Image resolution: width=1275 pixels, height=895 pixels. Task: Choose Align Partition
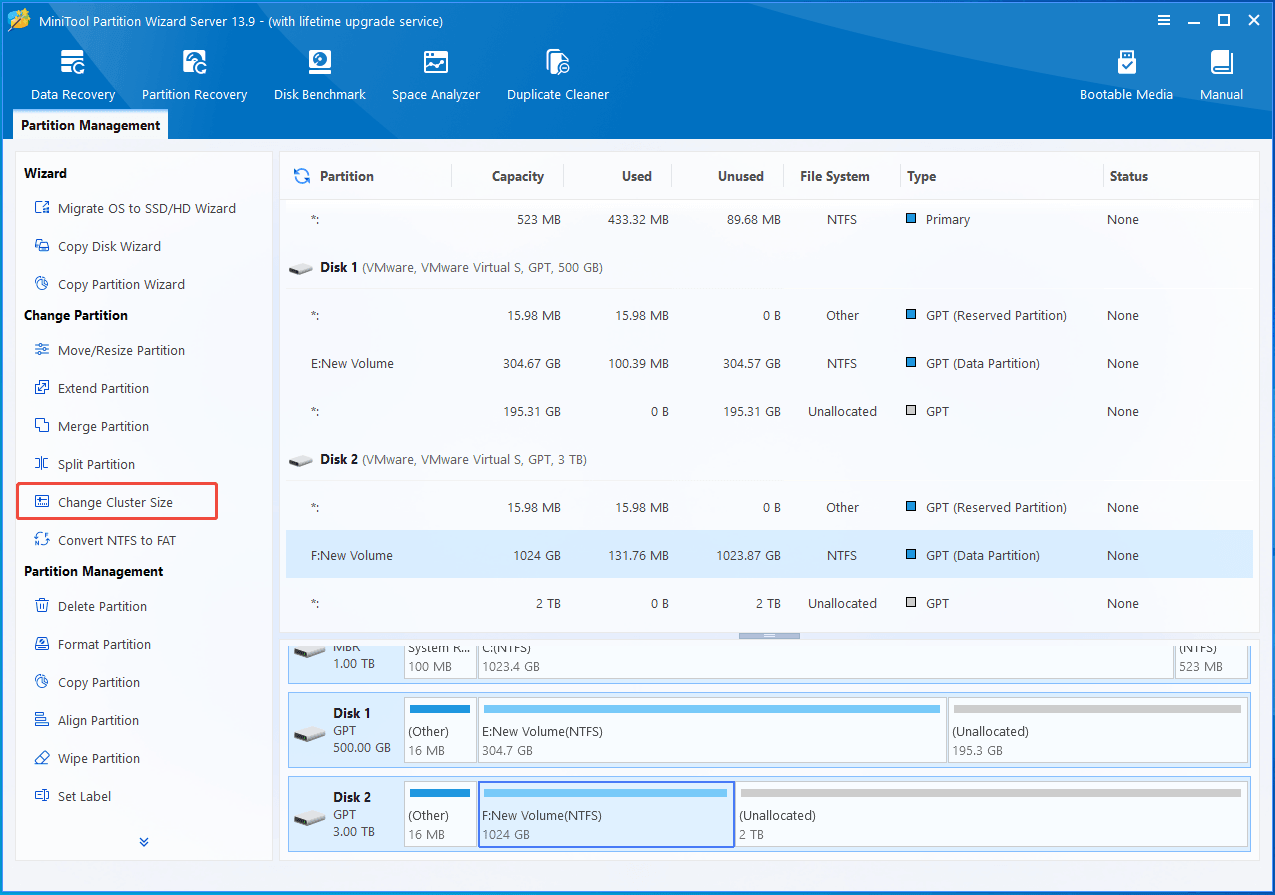tap(86, 720)
